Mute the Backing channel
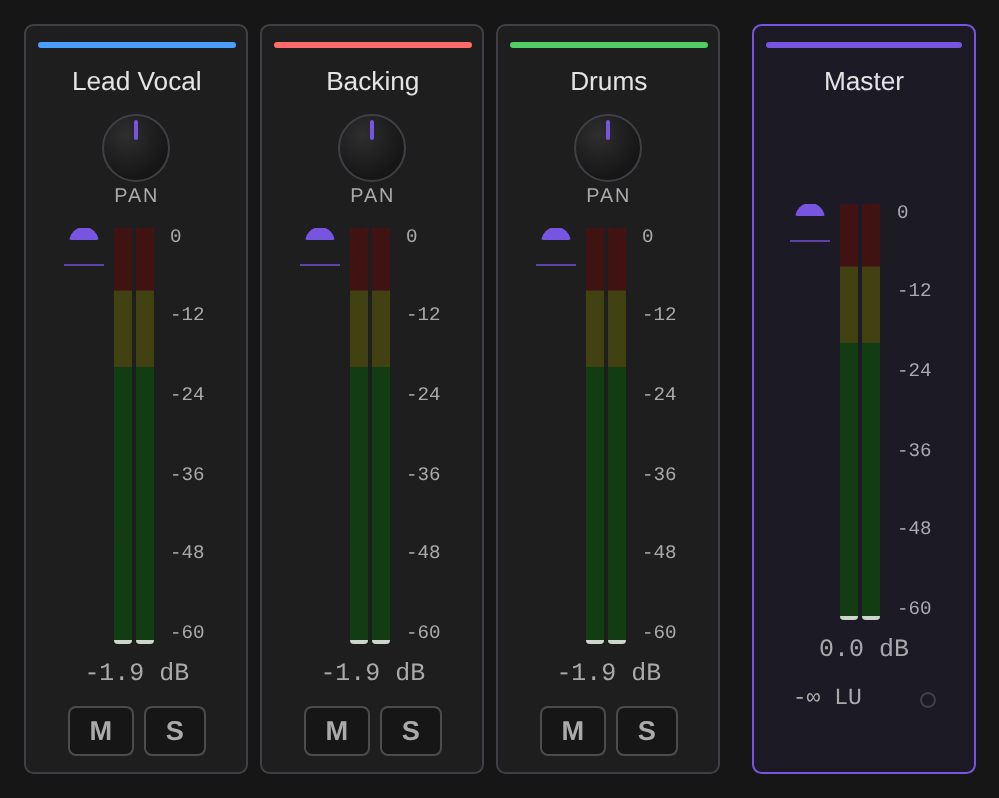This screenshot has height=798, width=999. [336, 730]
